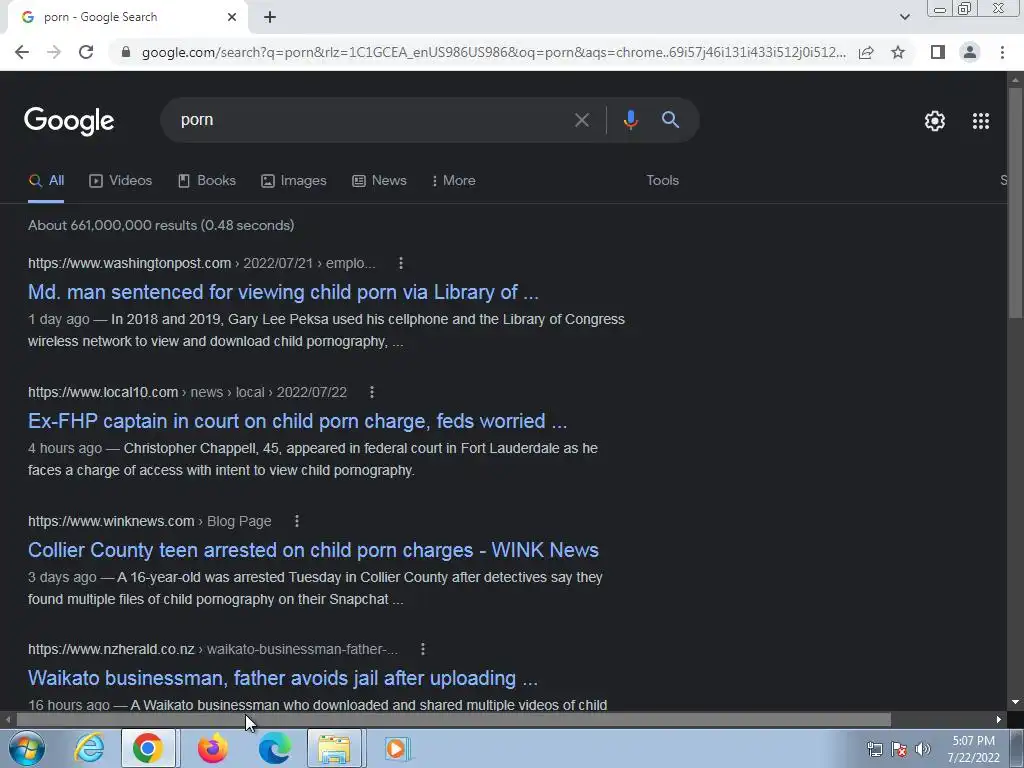The height and width of the screenshot is (768, 1024).
Task: Reload the current page
Action: (x=86, y=52)
